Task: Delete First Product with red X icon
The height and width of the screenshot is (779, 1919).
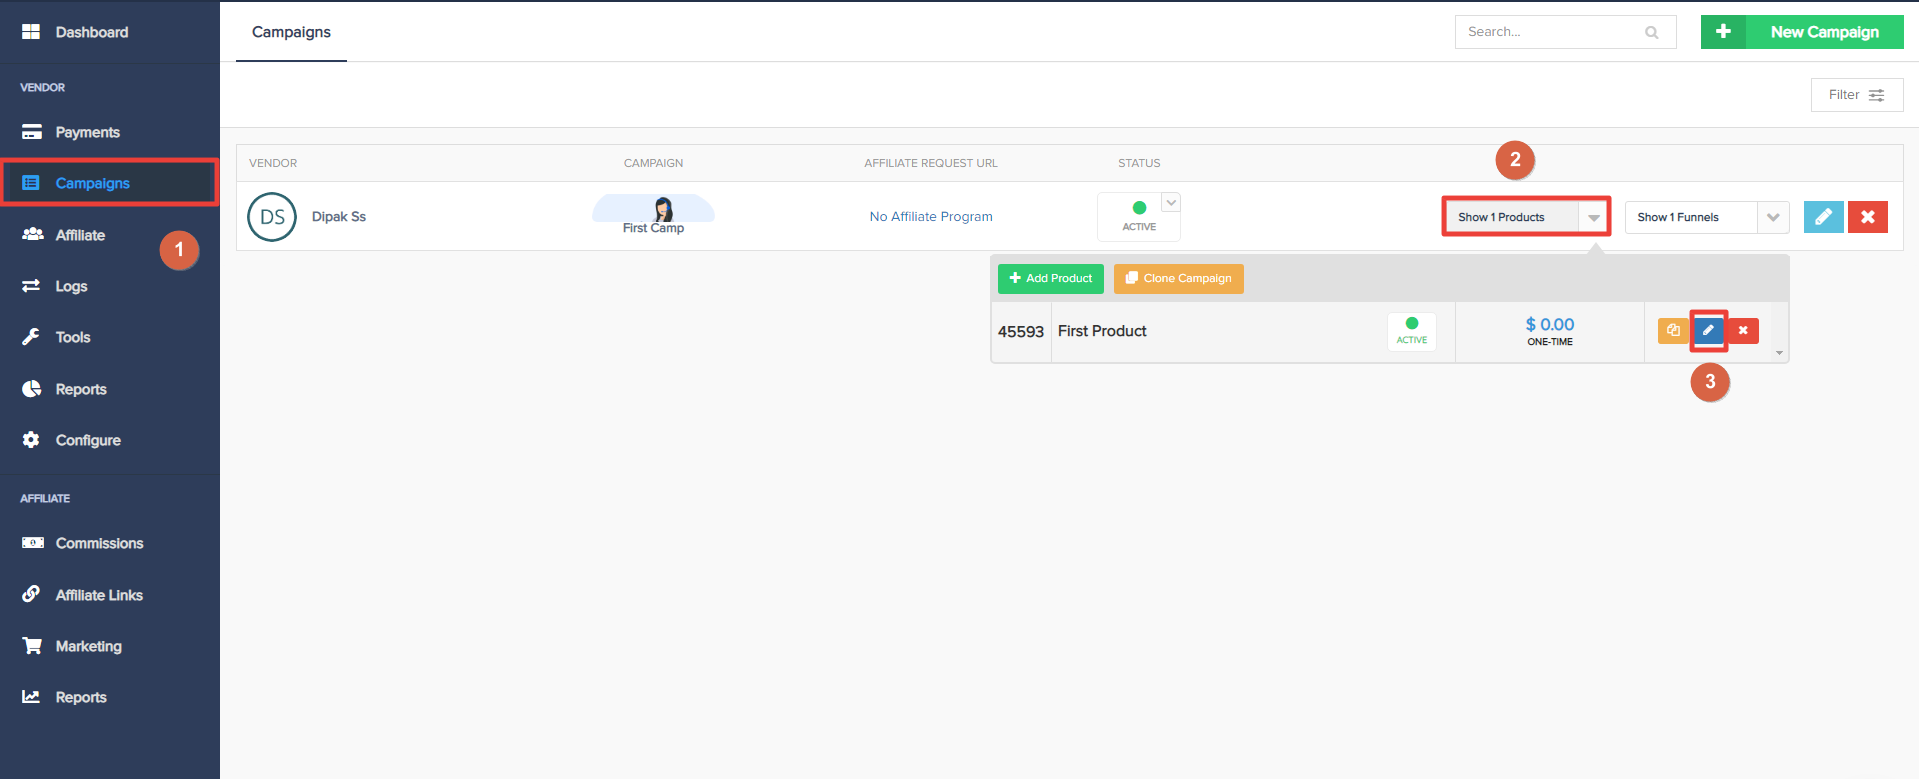Action: tap(1743, 331)
